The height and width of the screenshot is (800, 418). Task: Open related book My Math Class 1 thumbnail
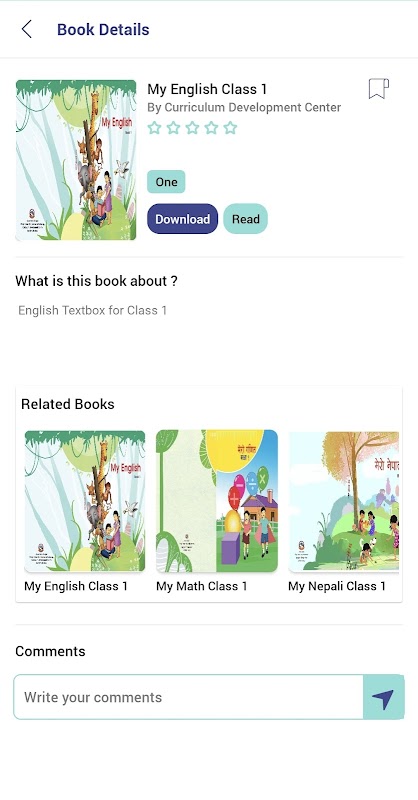pos(217,501)
